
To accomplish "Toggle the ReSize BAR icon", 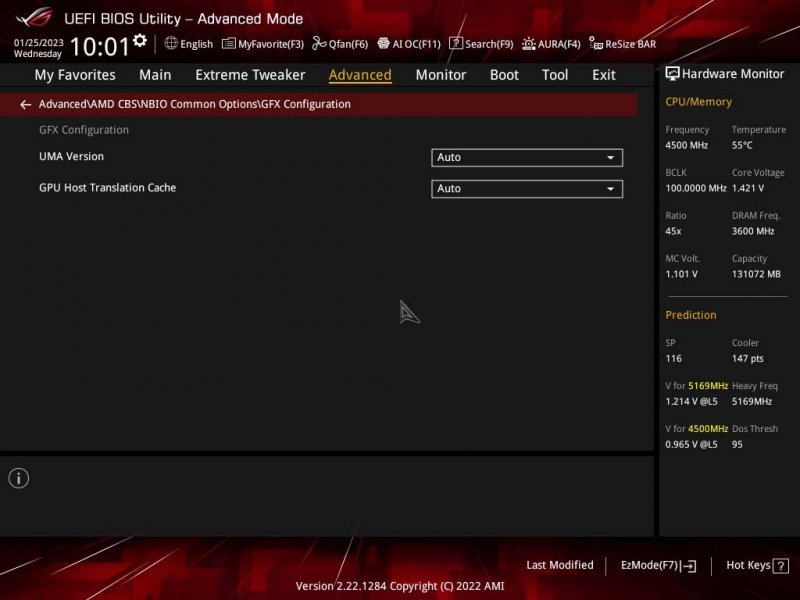I will [x=596, y=43].
